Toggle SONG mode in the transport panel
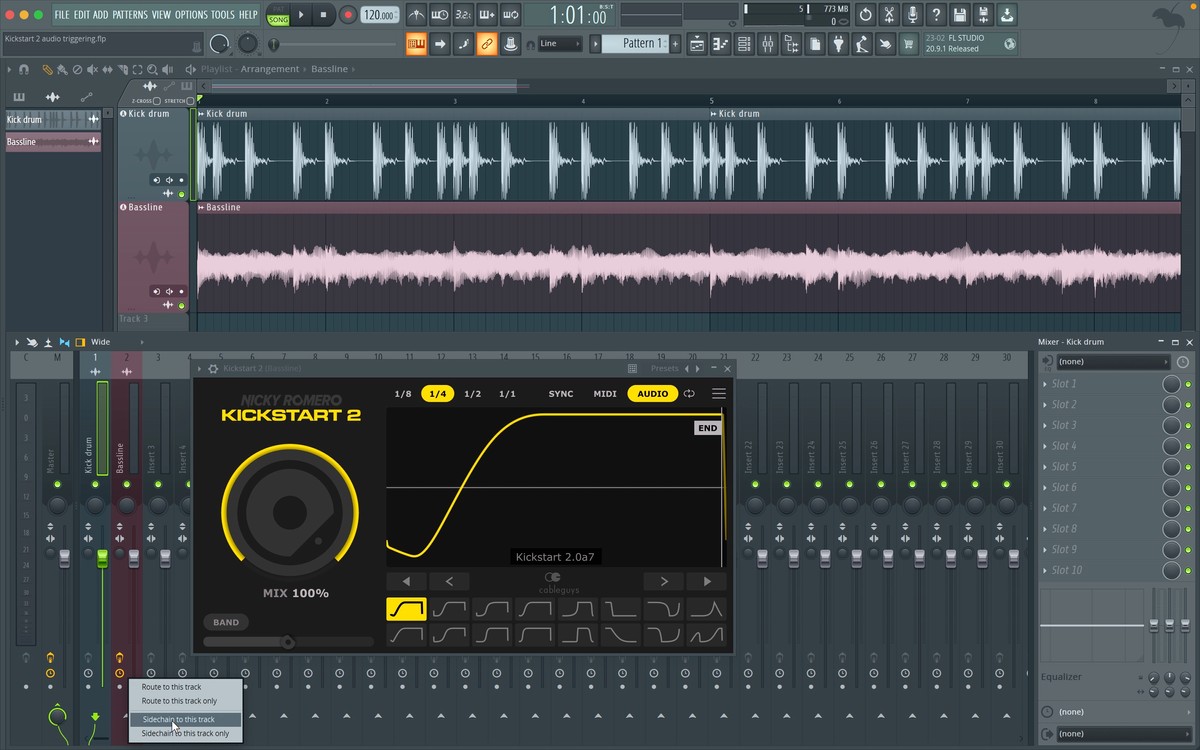This screenshot has height=750, width=1200. pyautogui.click(x=278, y=20)
